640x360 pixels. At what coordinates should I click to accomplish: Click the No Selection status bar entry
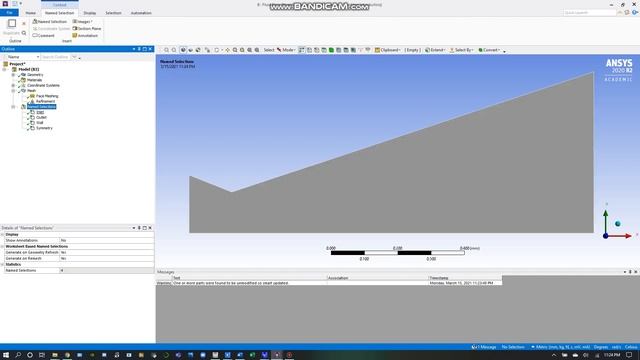513,347
